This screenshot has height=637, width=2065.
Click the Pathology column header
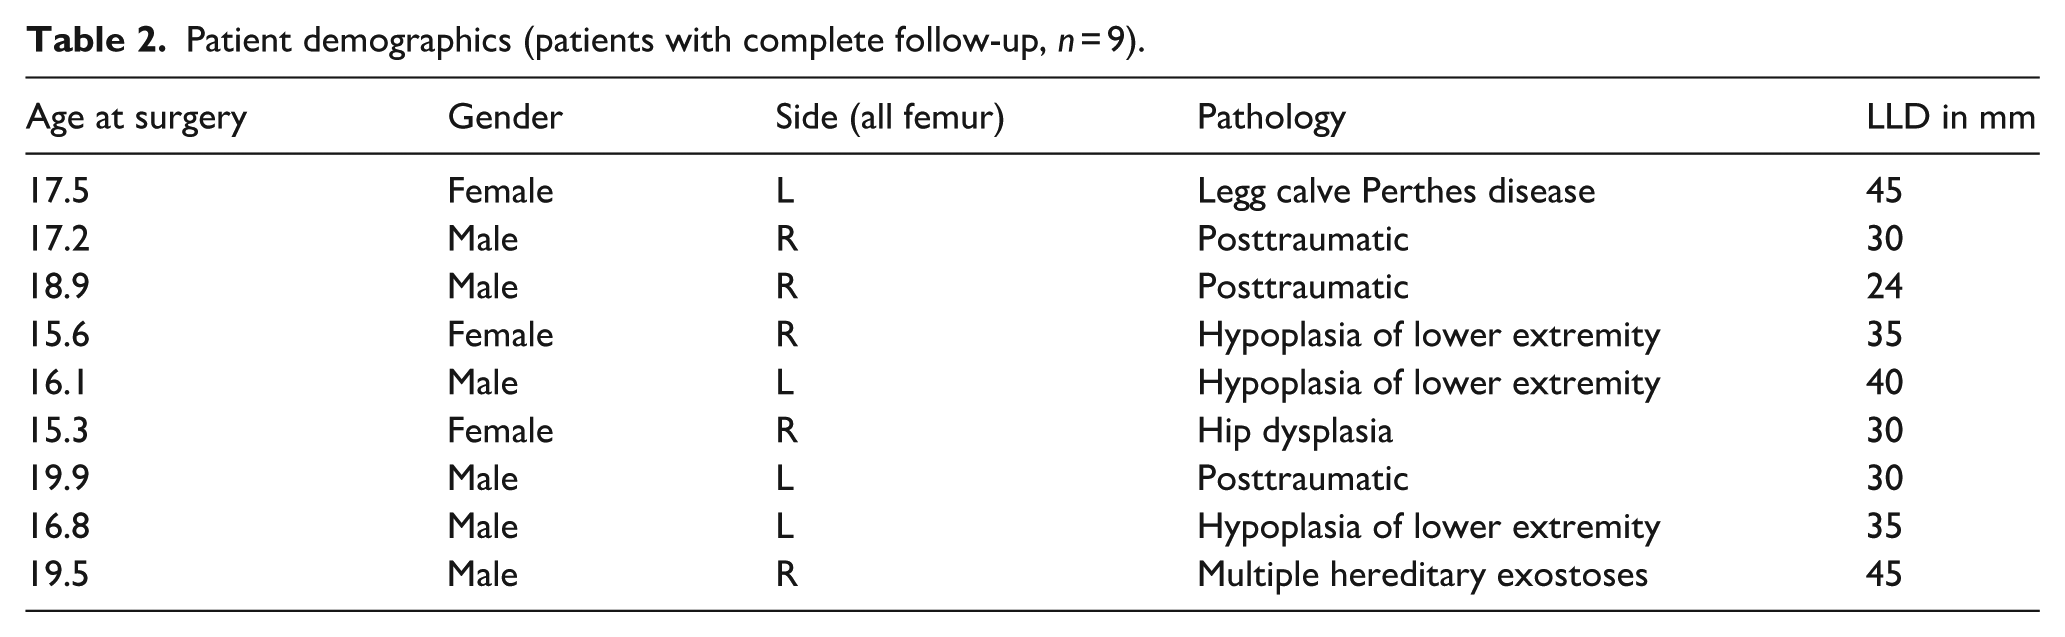(x=1271, y=119)
